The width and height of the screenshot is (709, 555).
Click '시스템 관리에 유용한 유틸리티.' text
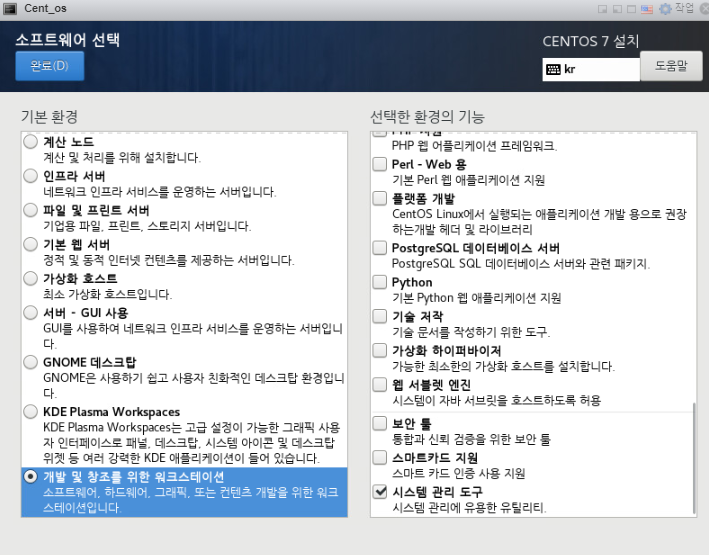pos(469,508)
